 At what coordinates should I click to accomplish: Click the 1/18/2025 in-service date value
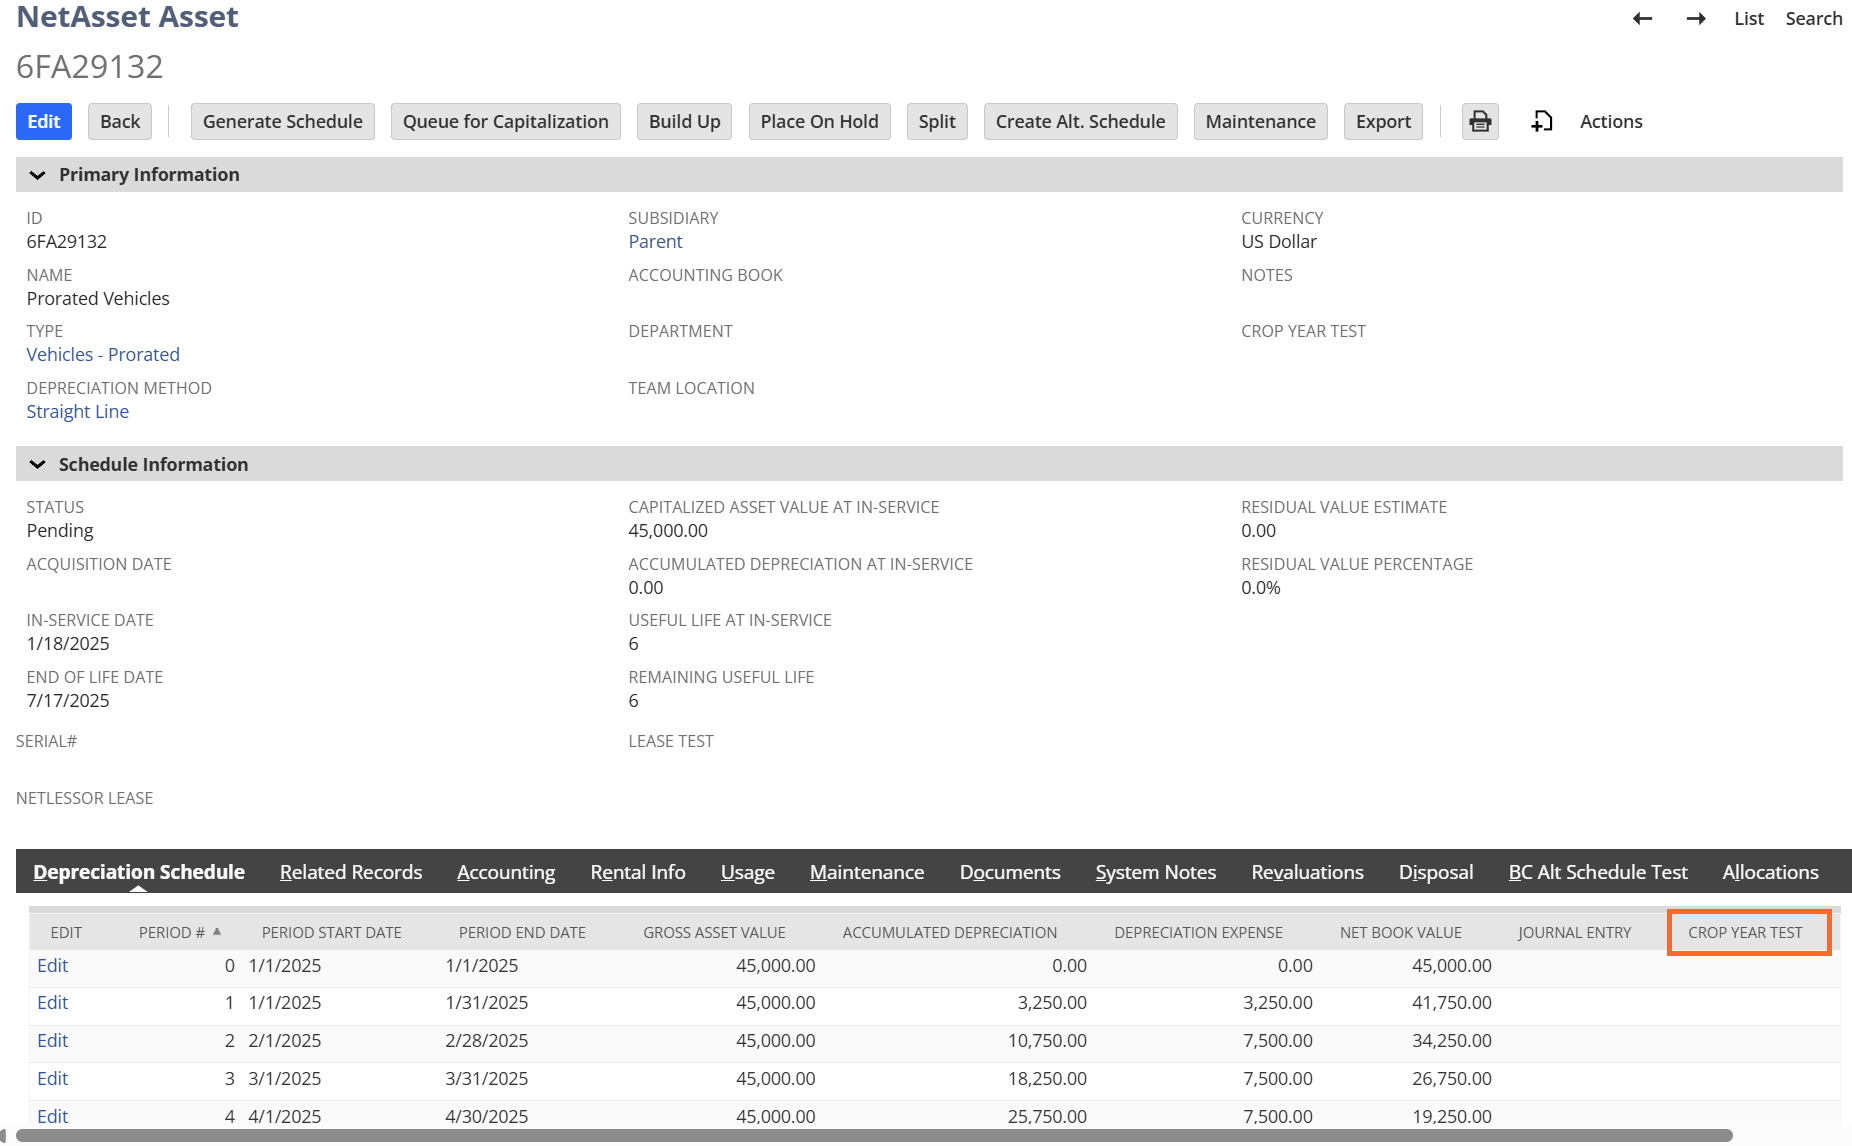(68, 644)
